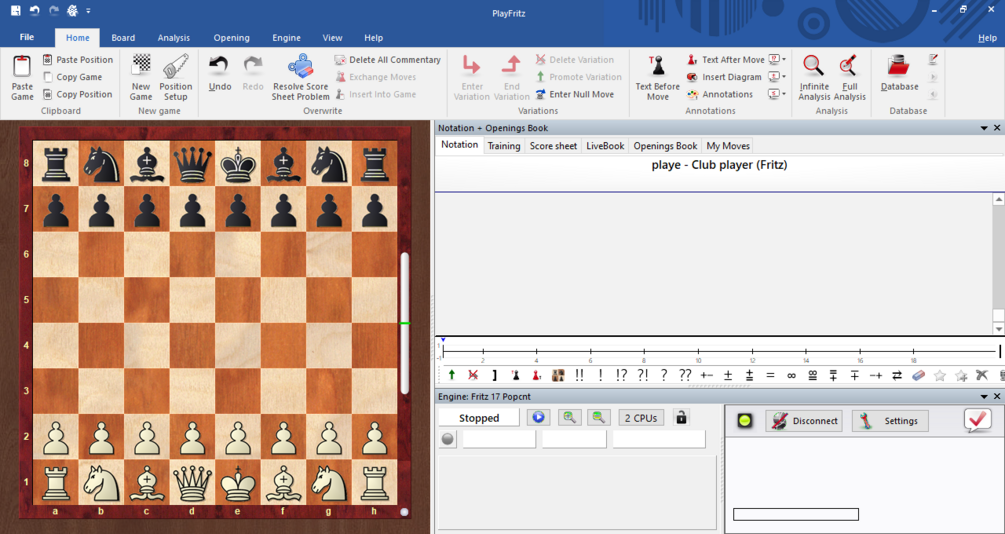Viewport: 1005px width, 534px height.
Task: Expand the Engine pane options arrow
Action: pyautogui.click(x=984, y=397)
